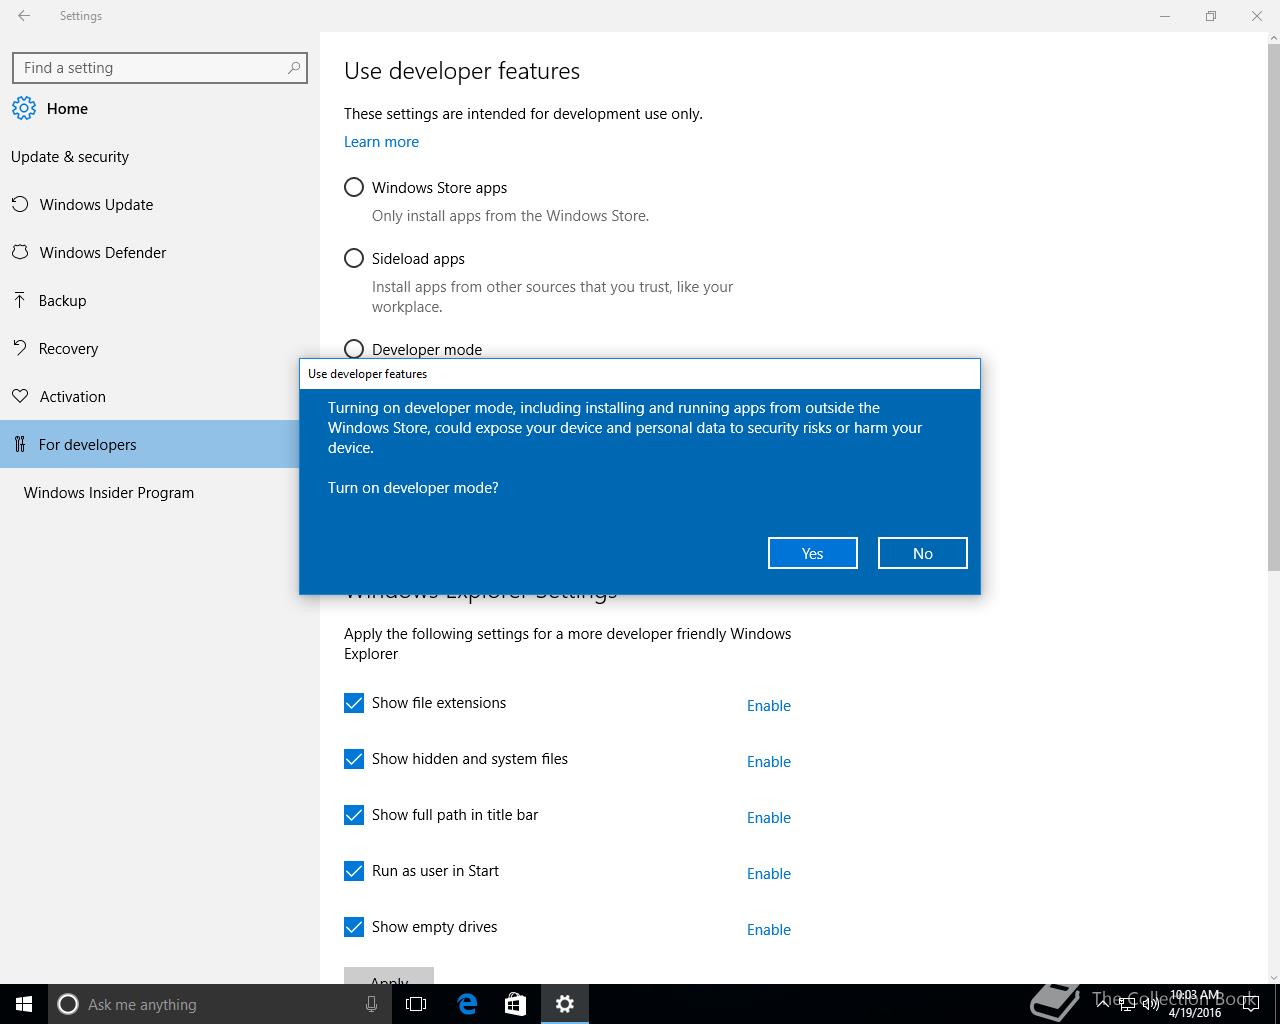Click the back arrow in Settings title bar
Image resolution: width=1280 pixels, height=1024 pixels.
24,16
